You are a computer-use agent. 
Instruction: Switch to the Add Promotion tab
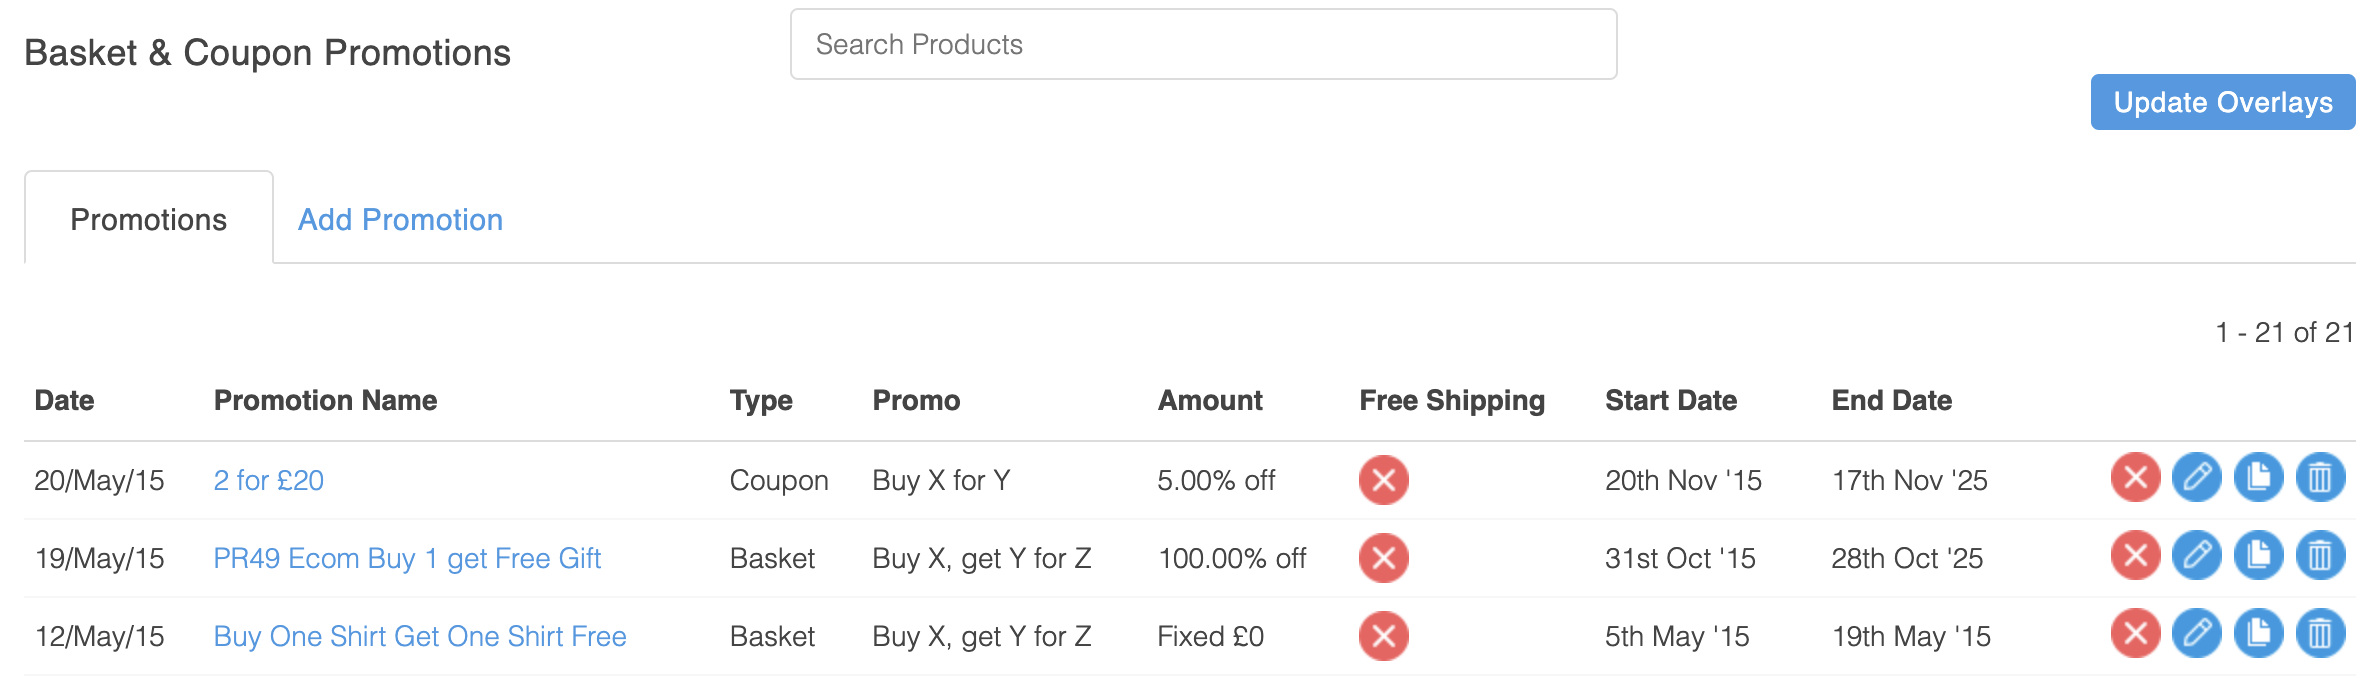(x=400, y=220)
